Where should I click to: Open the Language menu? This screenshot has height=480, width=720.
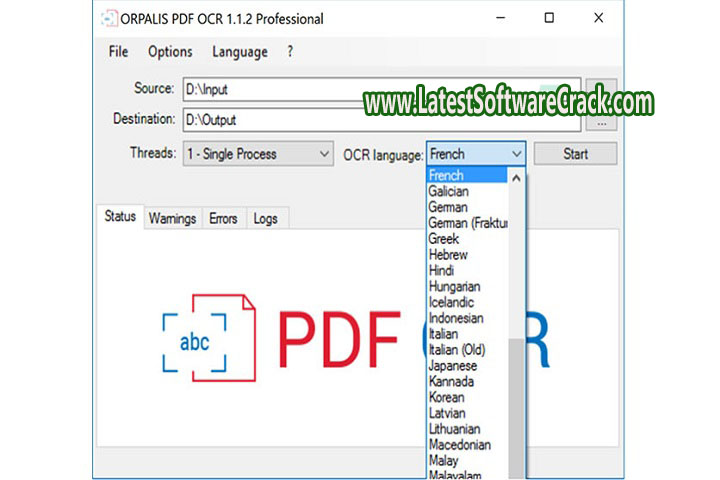[x=239, y=52]
